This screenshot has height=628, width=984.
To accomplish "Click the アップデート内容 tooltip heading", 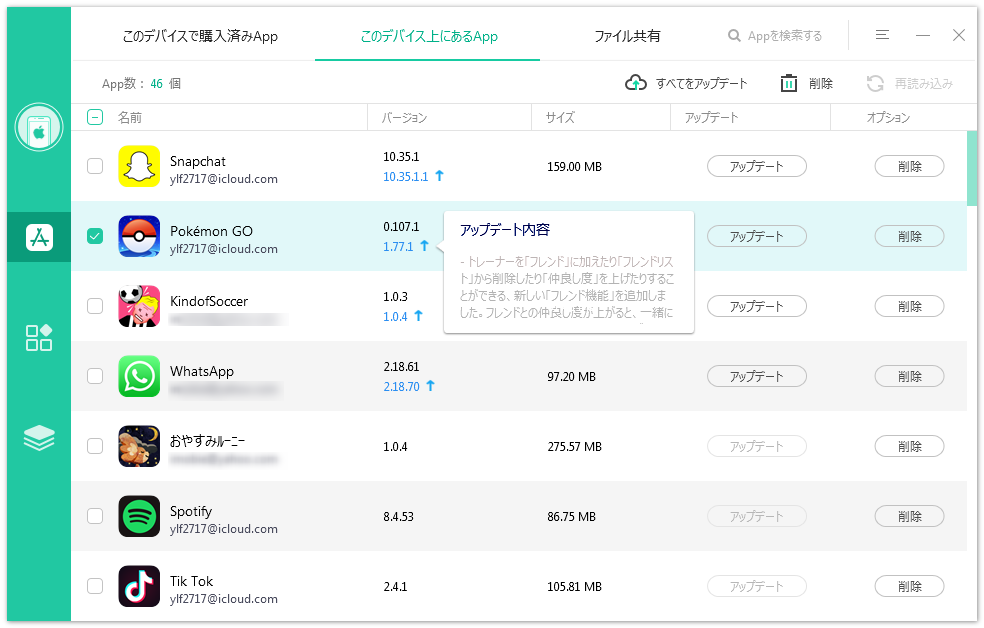I will pos(505,230).
